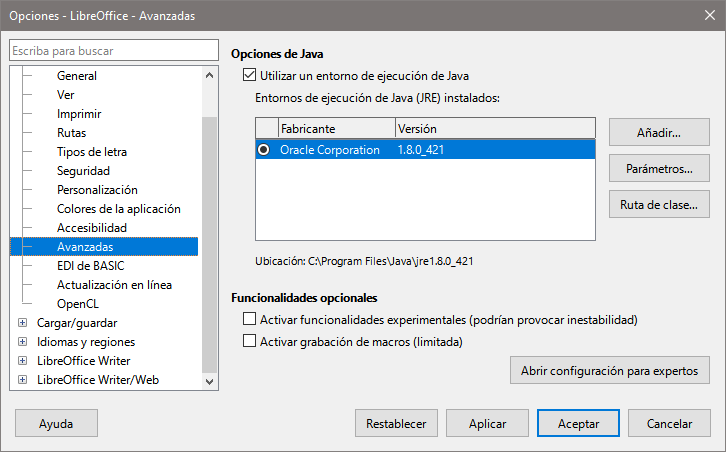The image size is (726, 452).
Task: Click the tree scrollbar up arrow
Action: pos(209,75)
